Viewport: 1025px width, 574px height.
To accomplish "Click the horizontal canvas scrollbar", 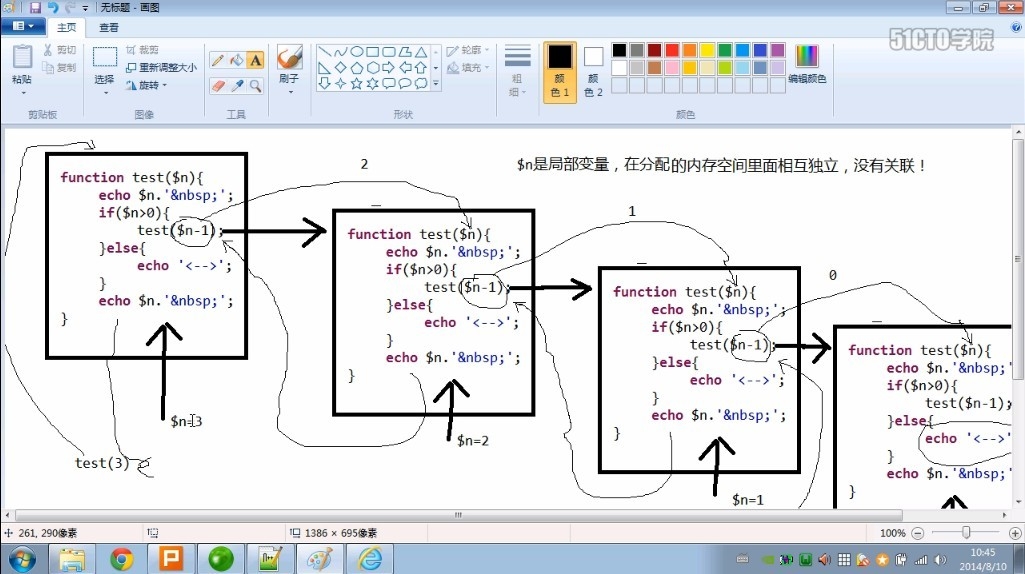I will point(458,515).
